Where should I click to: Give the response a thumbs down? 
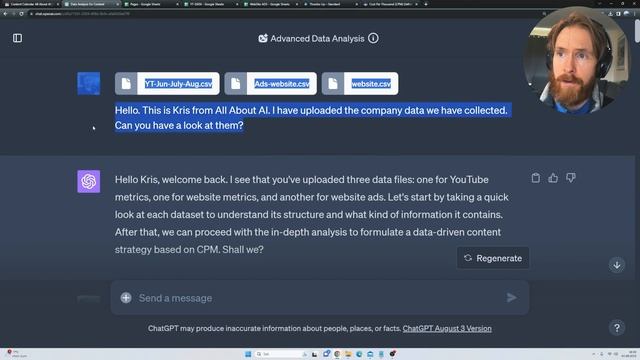(x=571, y=178)
